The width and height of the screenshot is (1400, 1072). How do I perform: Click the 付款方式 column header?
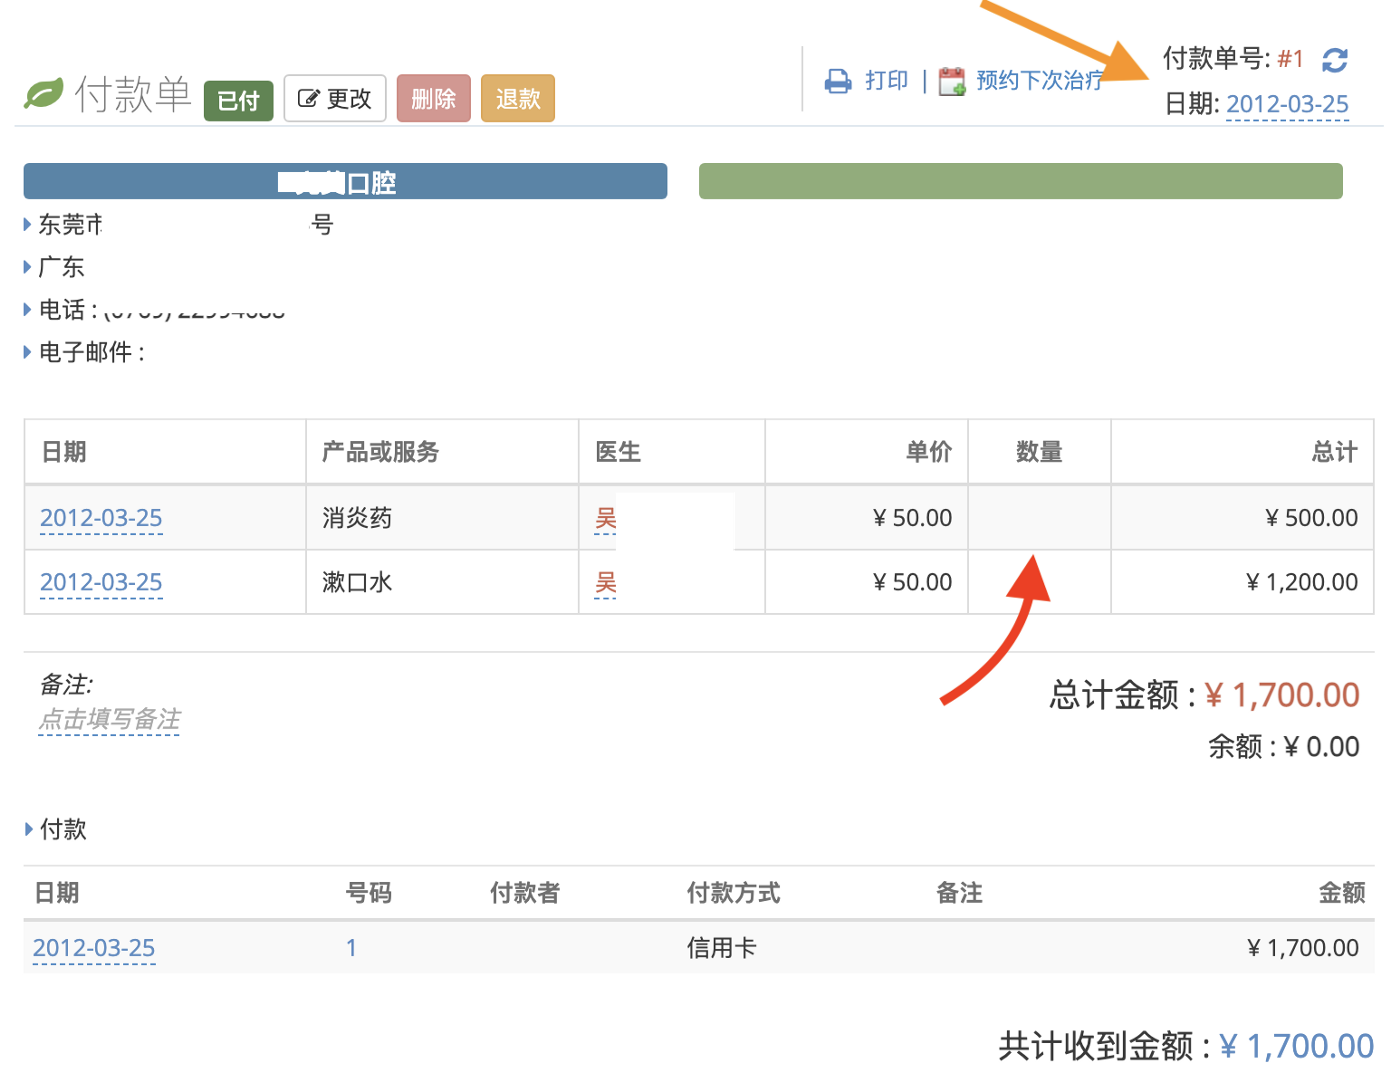click(733, 893)
